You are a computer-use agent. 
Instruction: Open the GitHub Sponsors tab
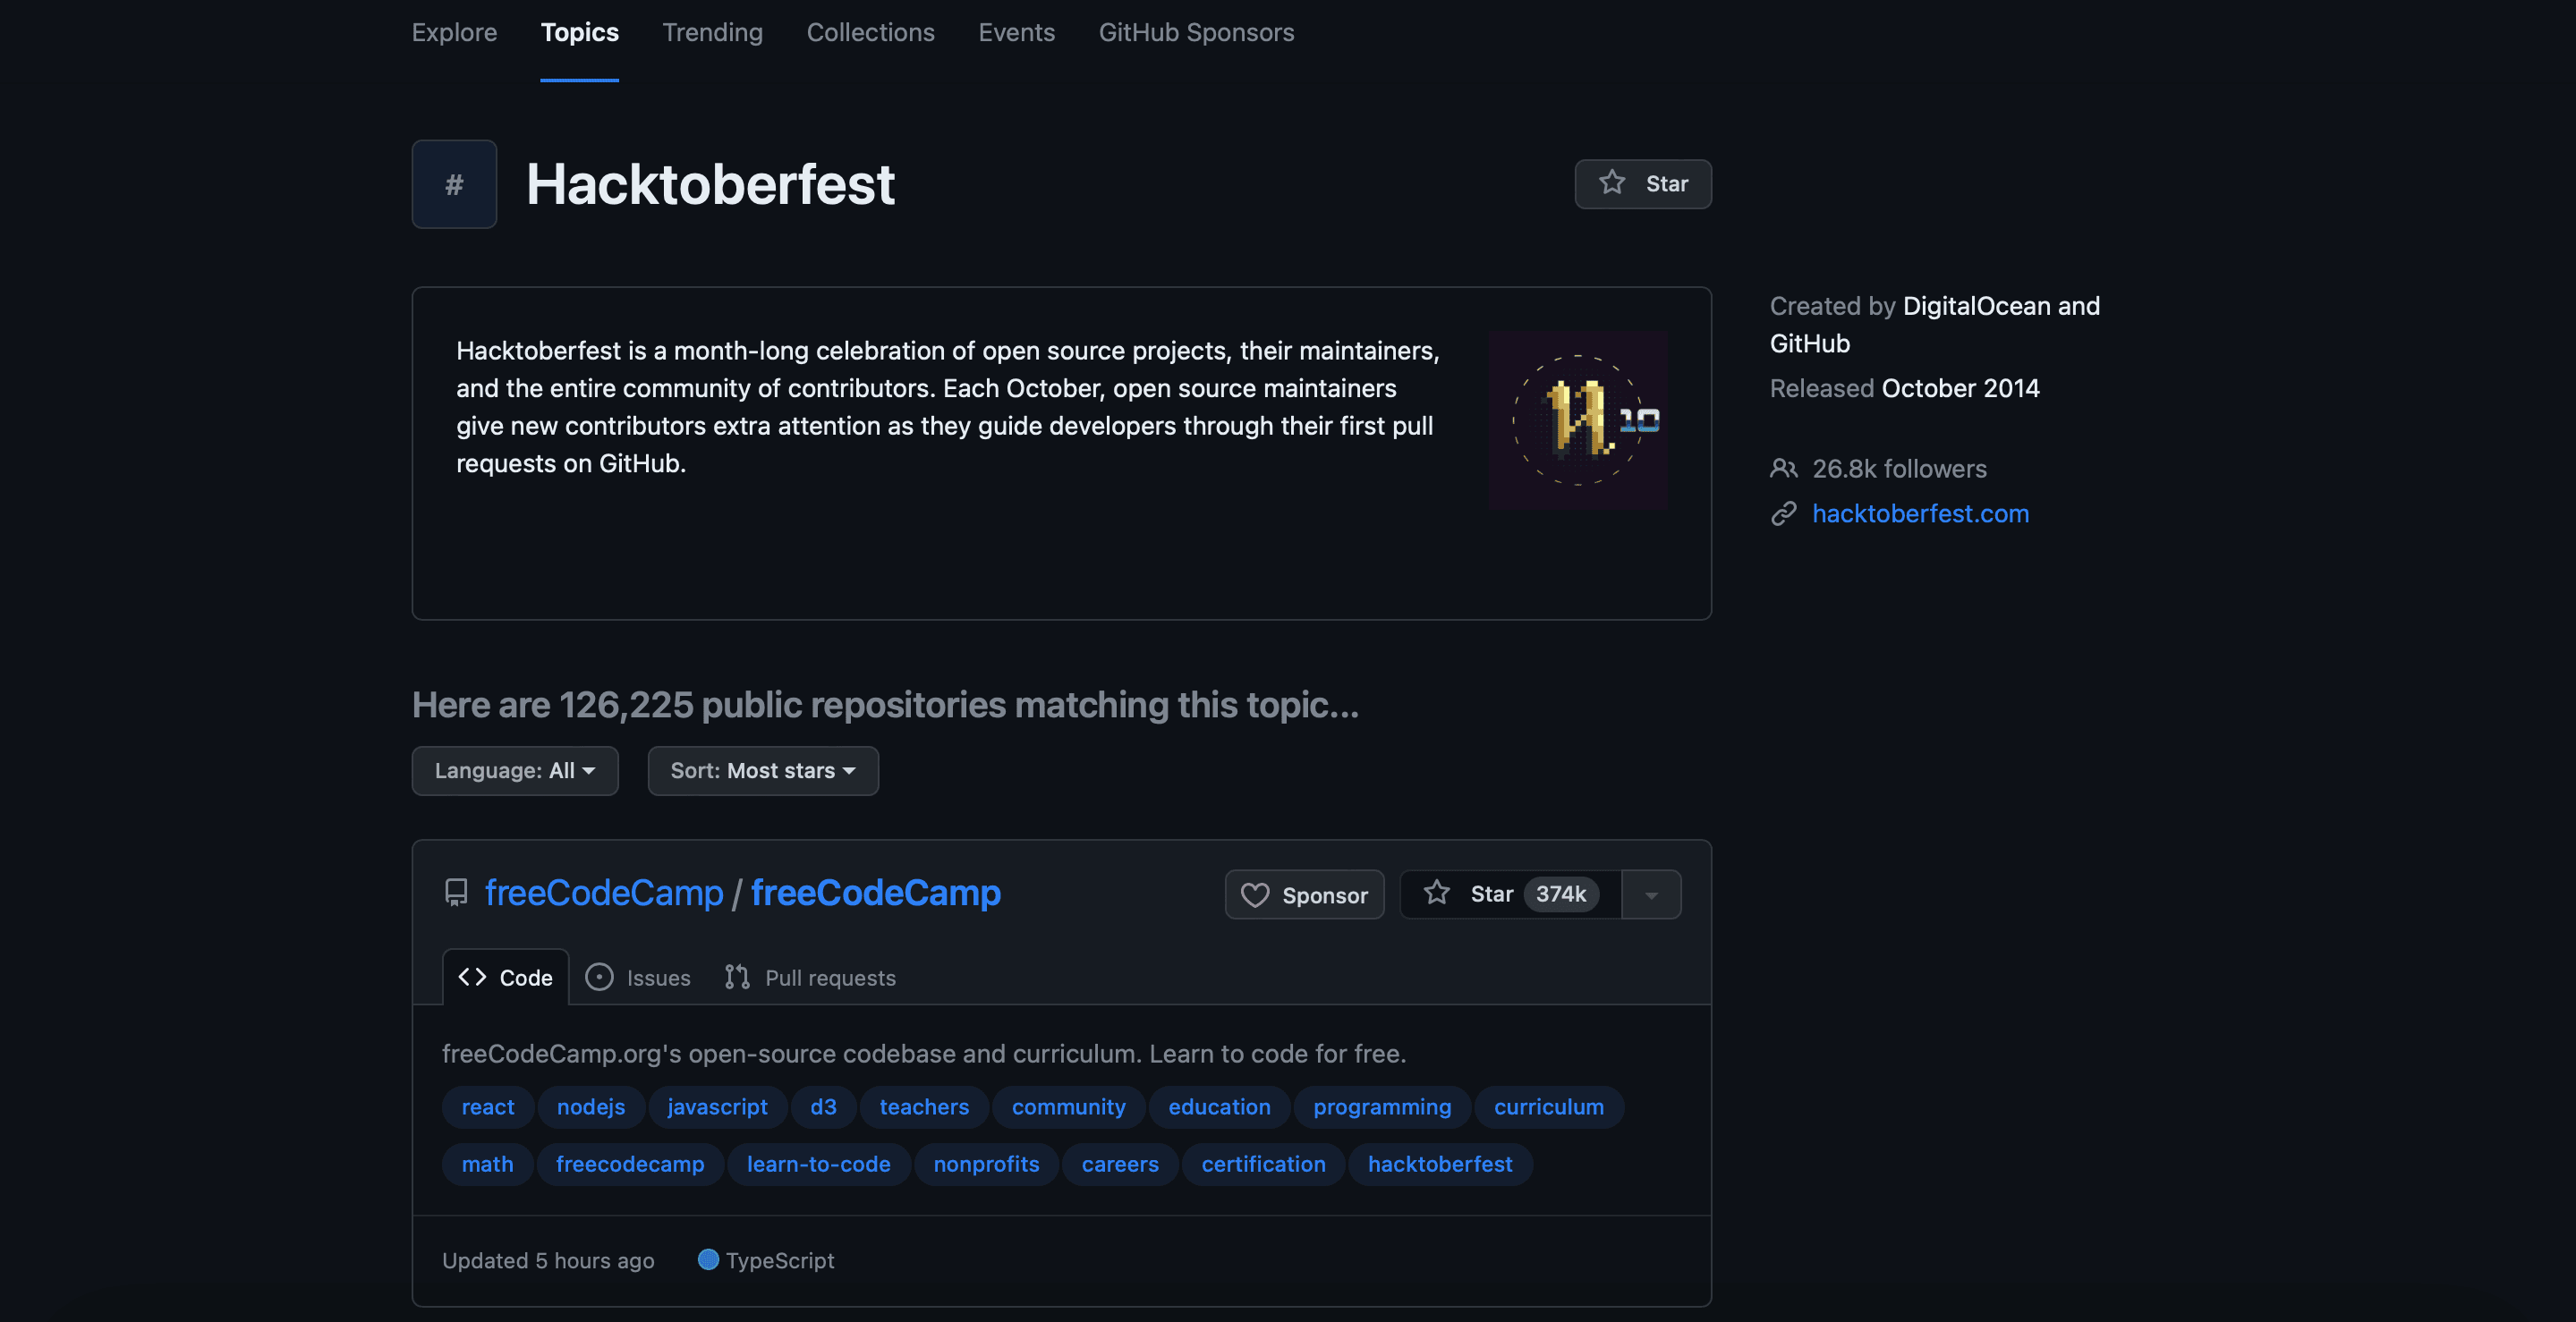(1196, 32)
